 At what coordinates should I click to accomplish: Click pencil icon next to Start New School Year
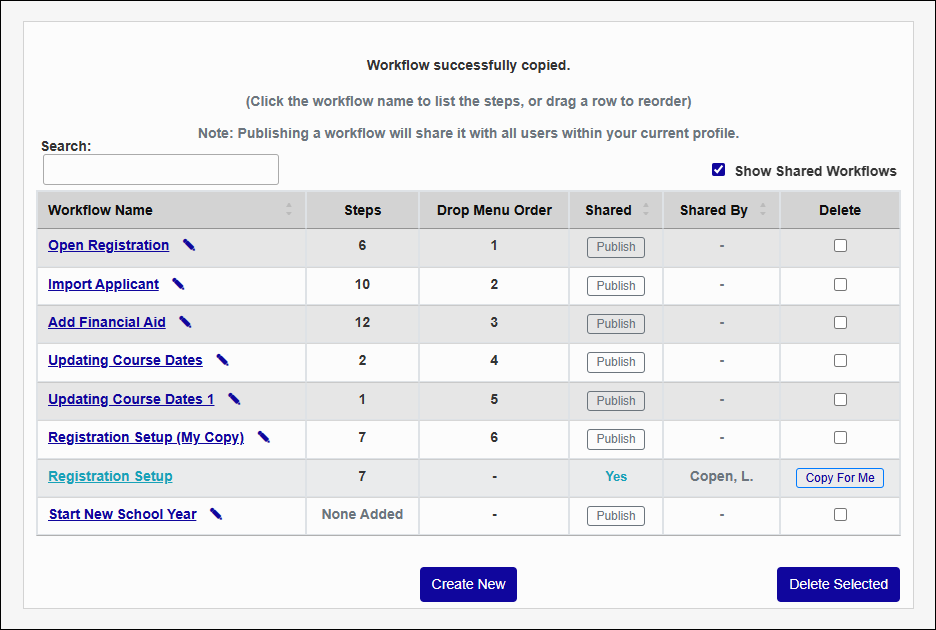click(x=216, y=514)
